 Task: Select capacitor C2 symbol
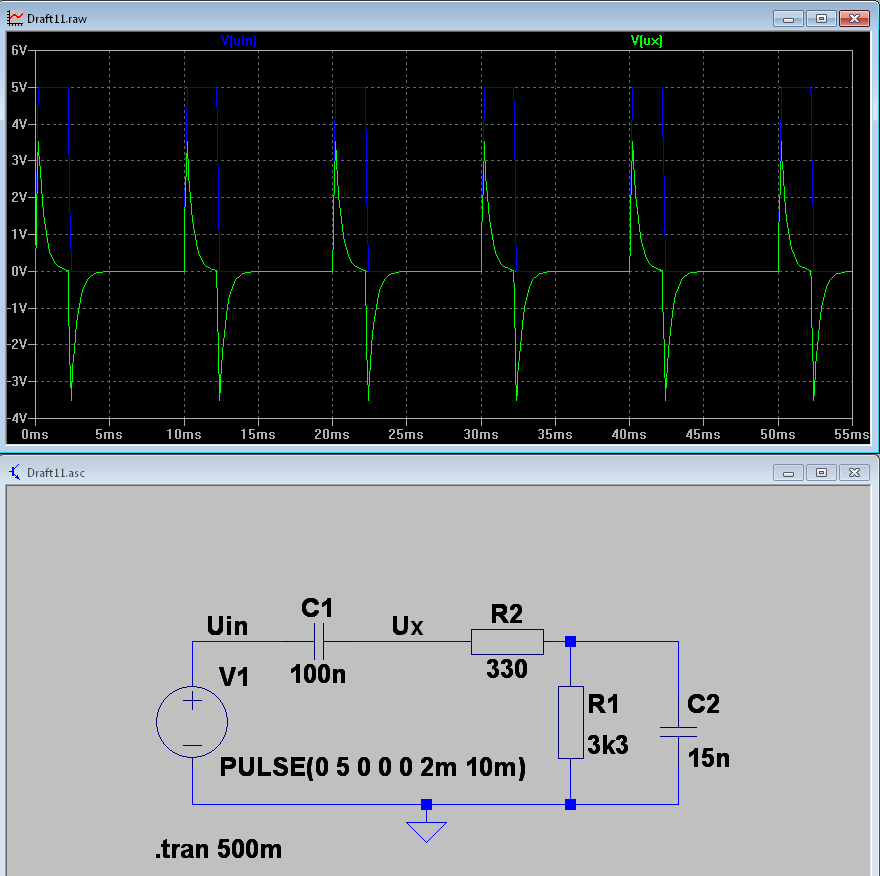(679, 732)
